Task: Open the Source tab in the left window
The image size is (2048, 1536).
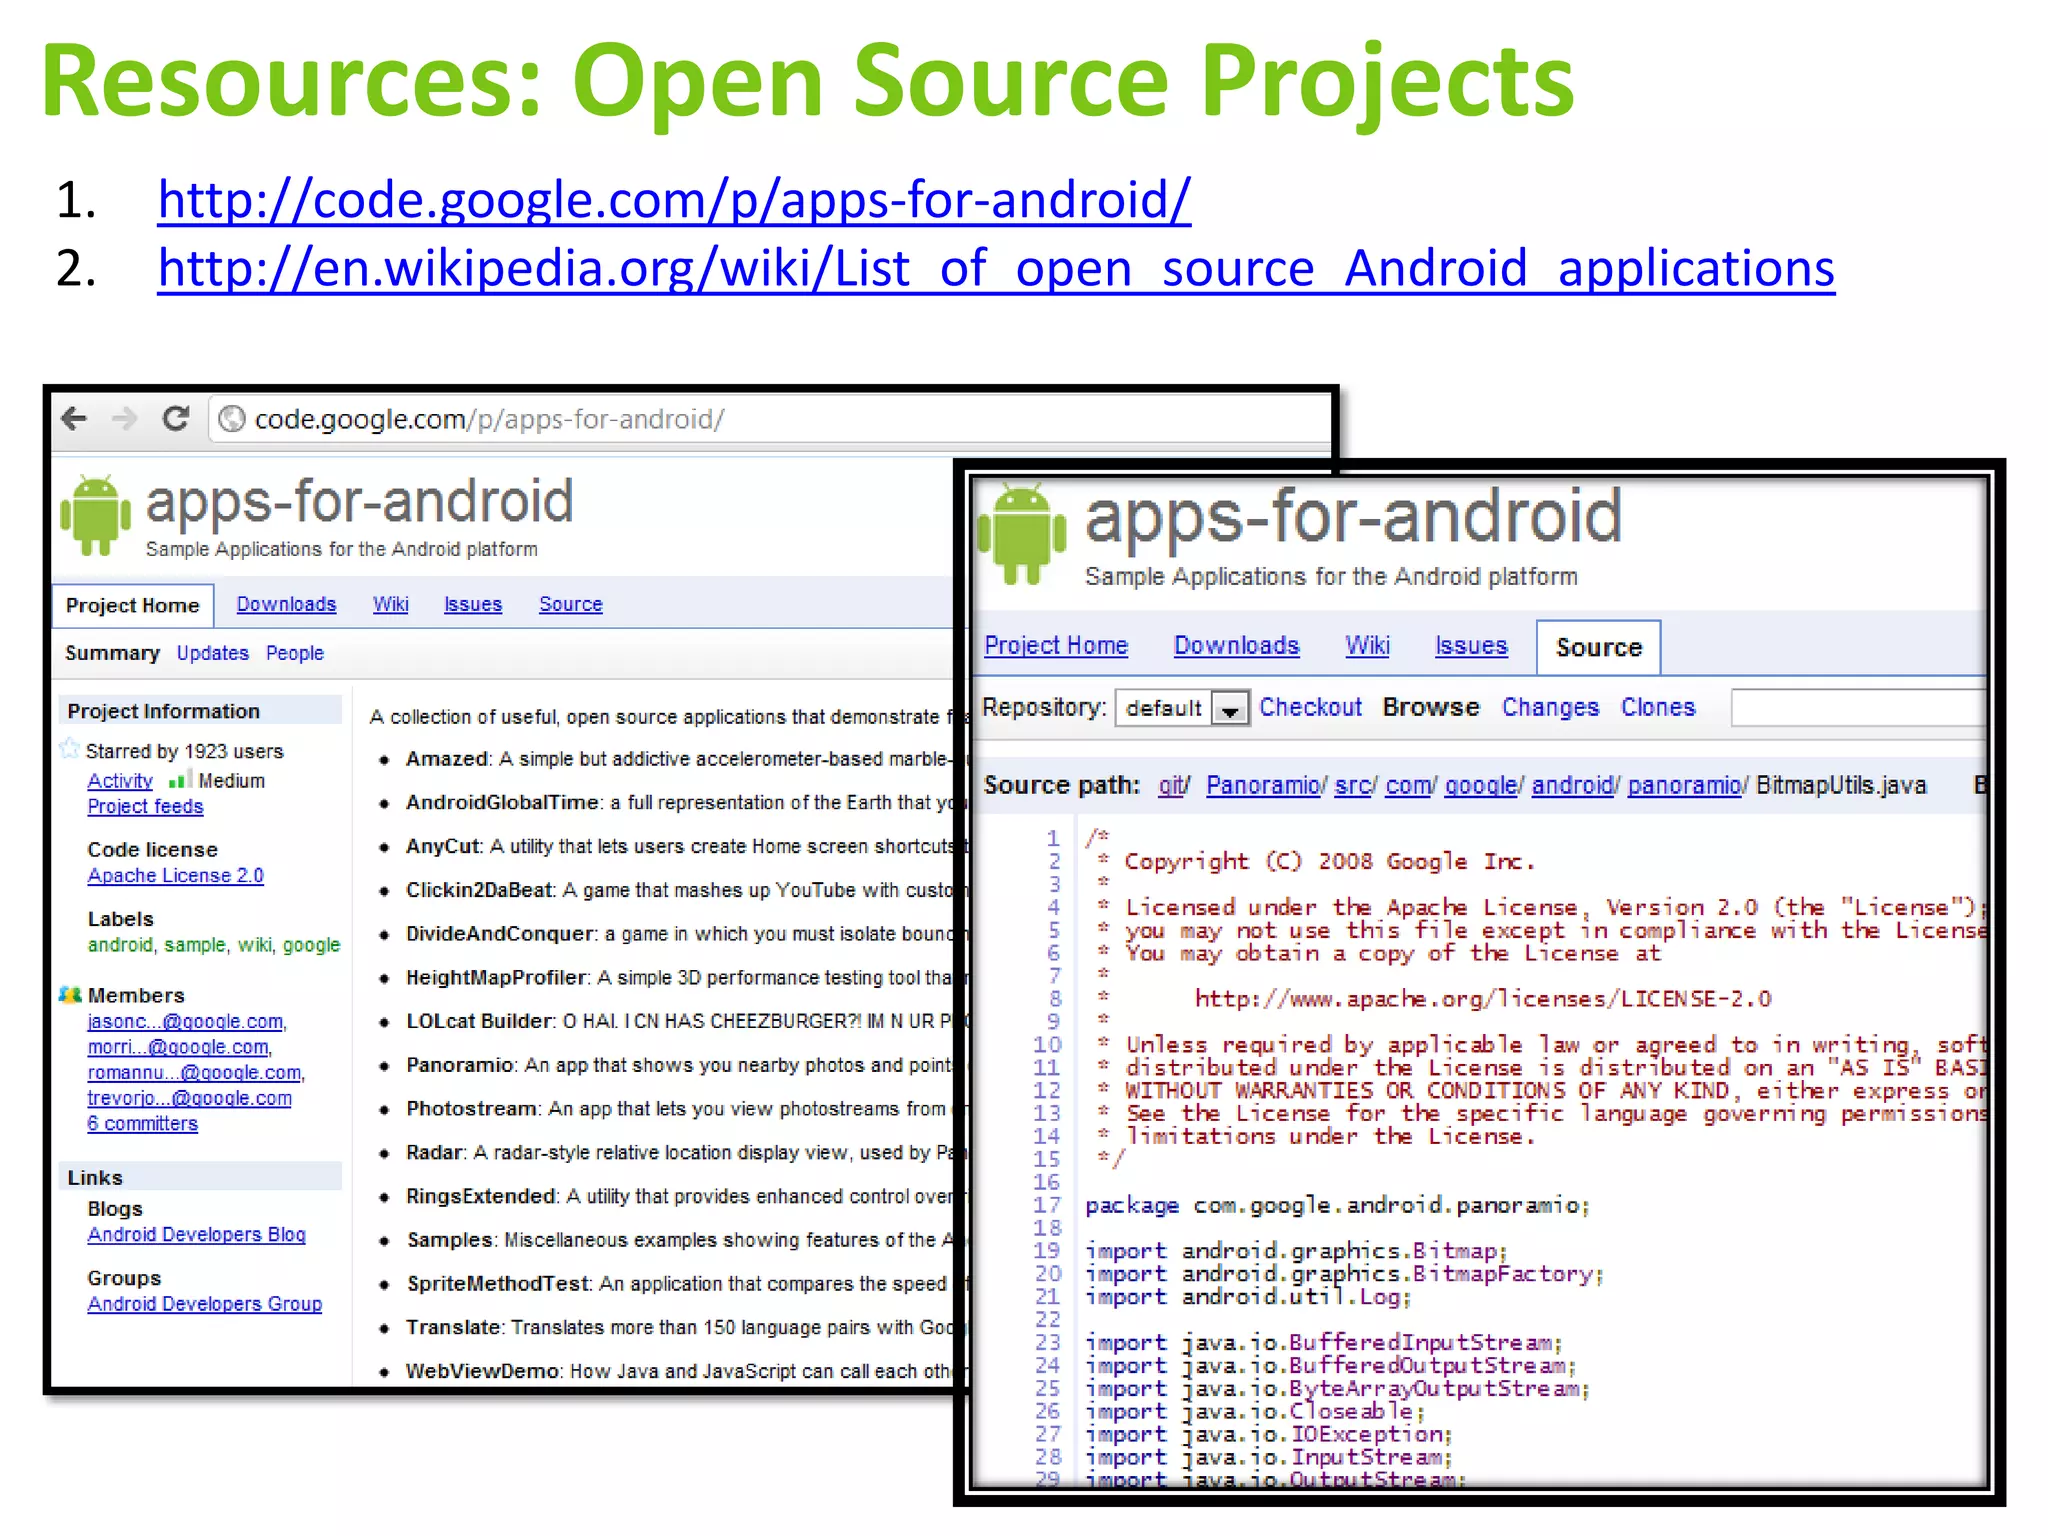Action: tap(571, 604)
